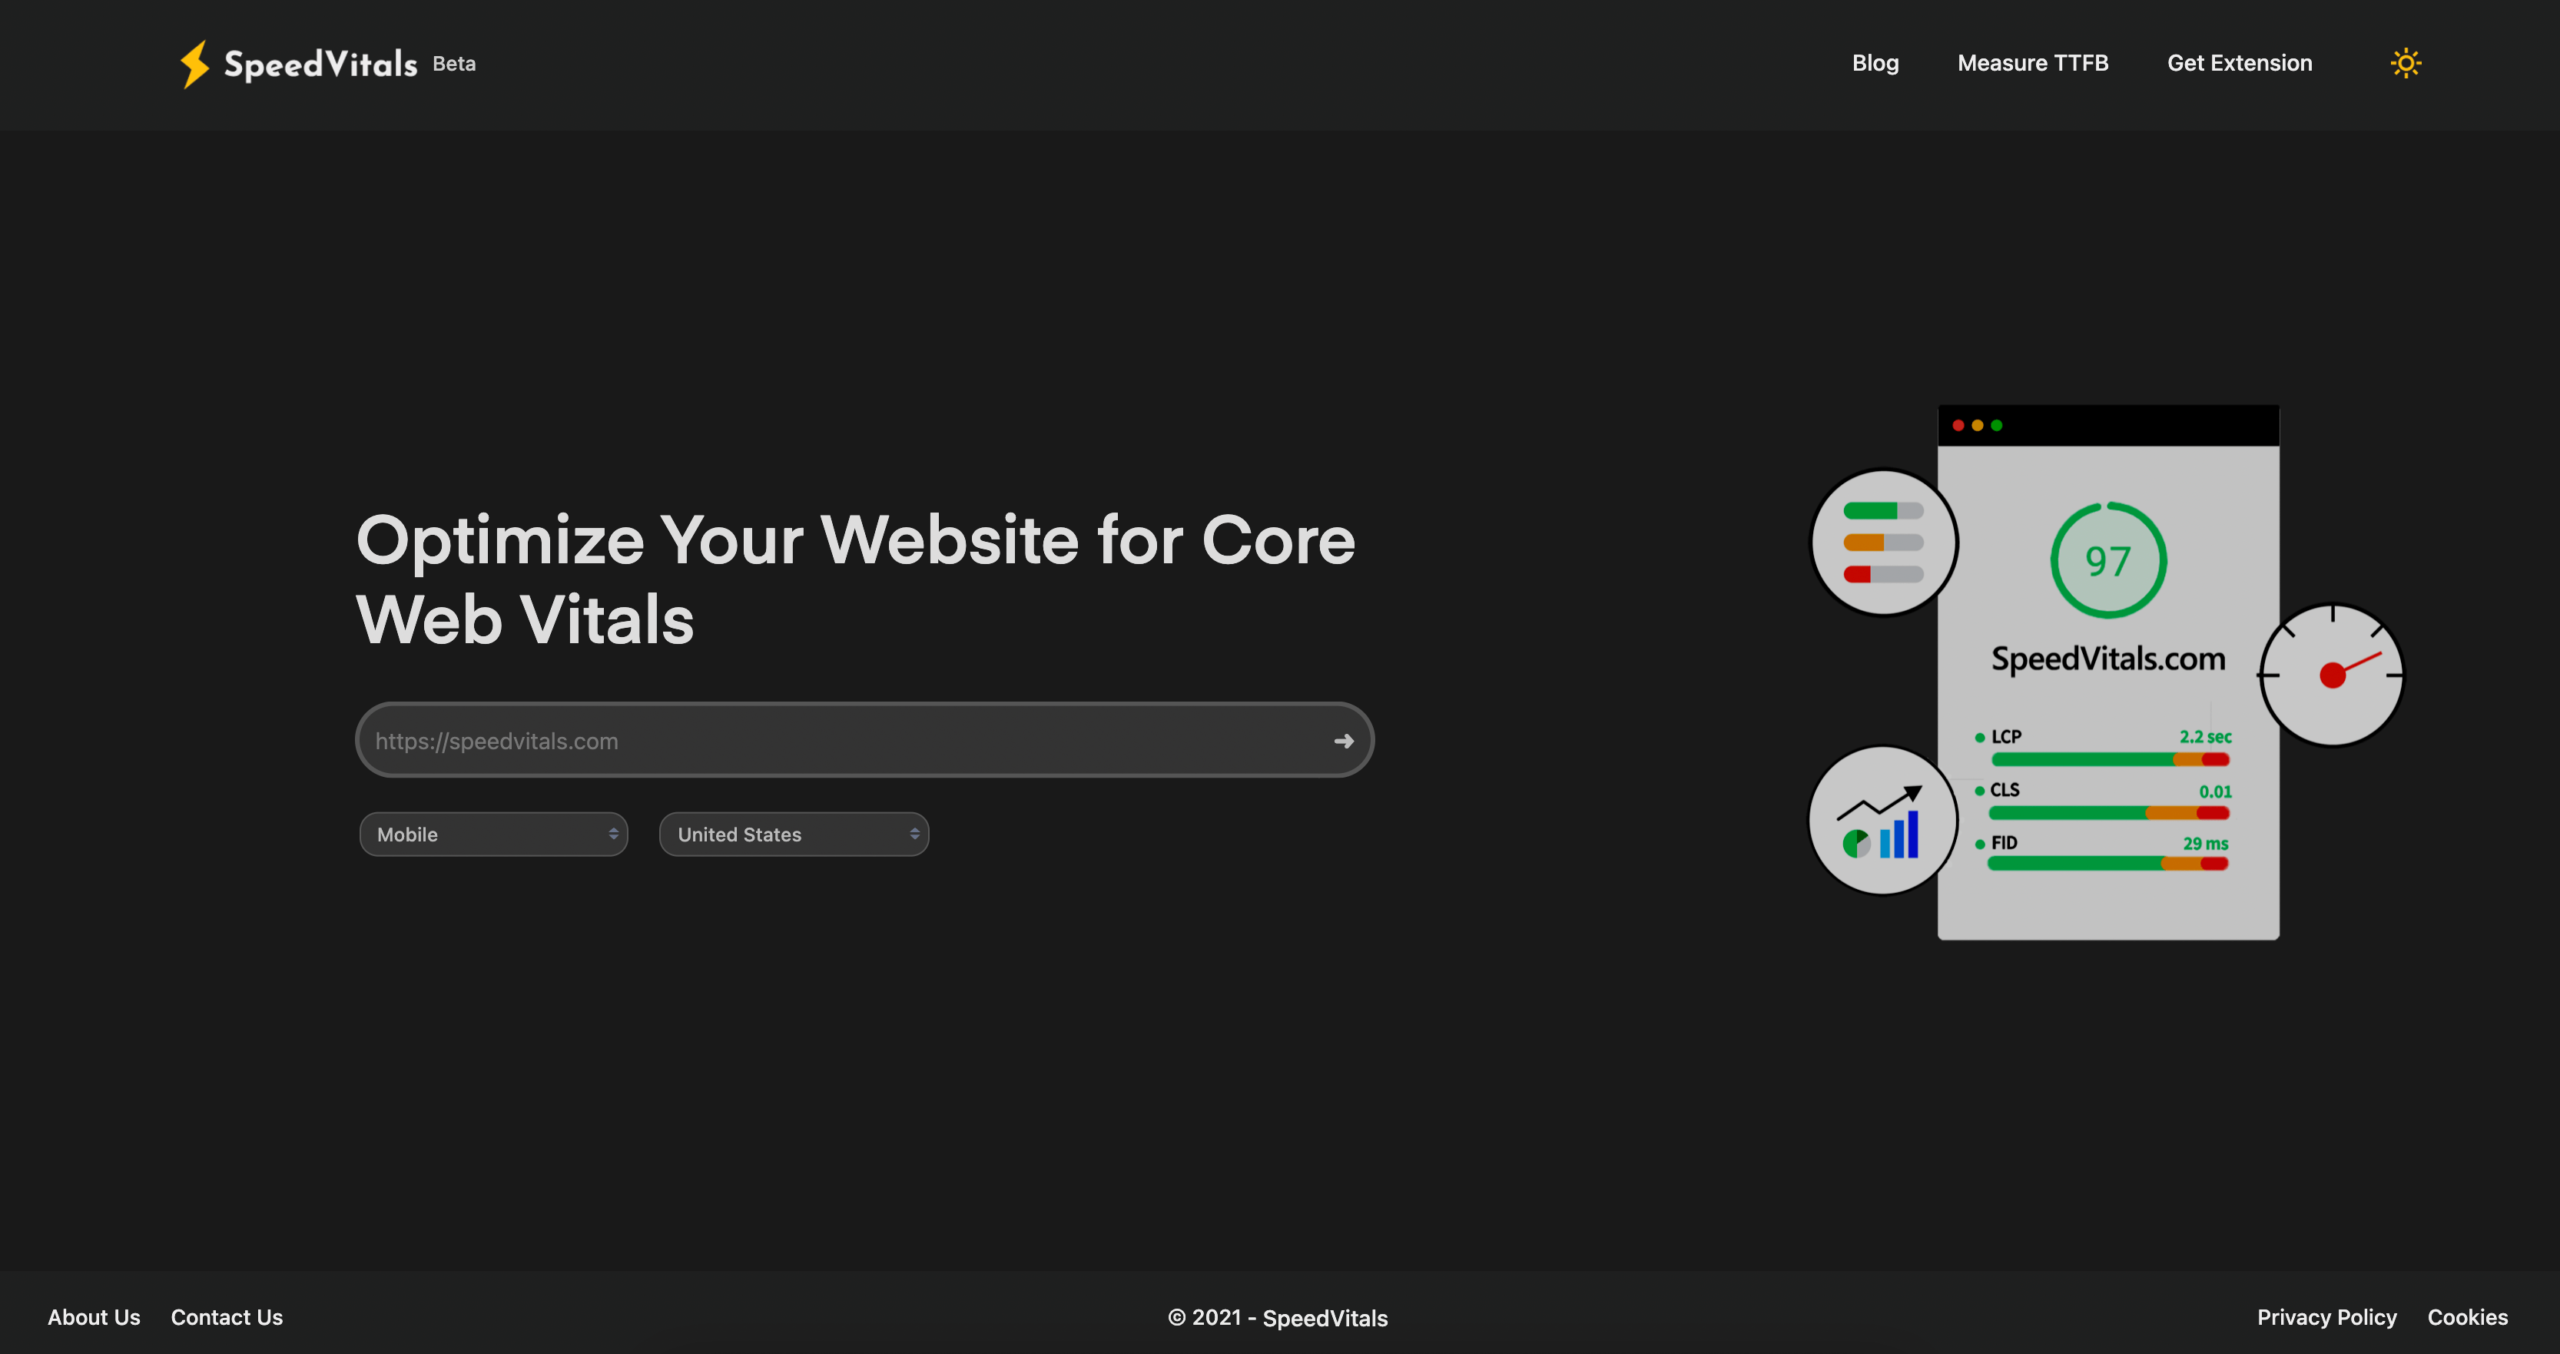The image size is (2560, 1354).
Task: Click the search arrow submit icon
Action: click(x=1344, y=740)
